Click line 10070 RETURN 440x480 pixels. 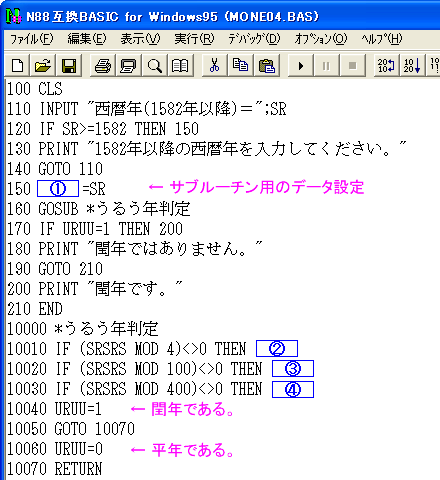54,469
